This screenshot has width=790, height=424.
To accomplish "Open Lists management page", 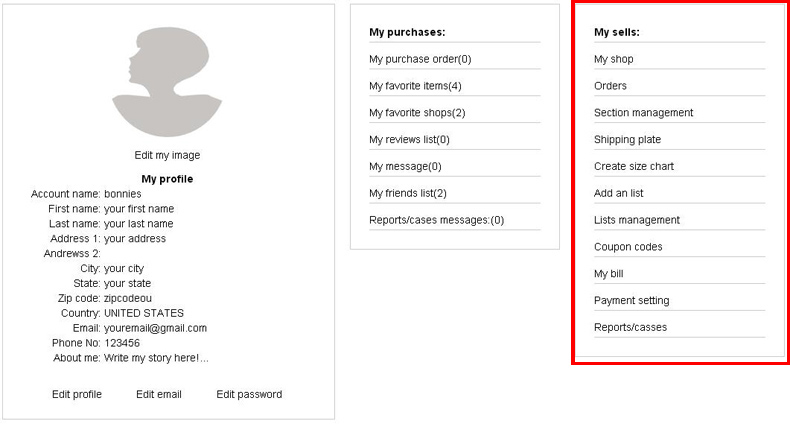I will 636,220.
